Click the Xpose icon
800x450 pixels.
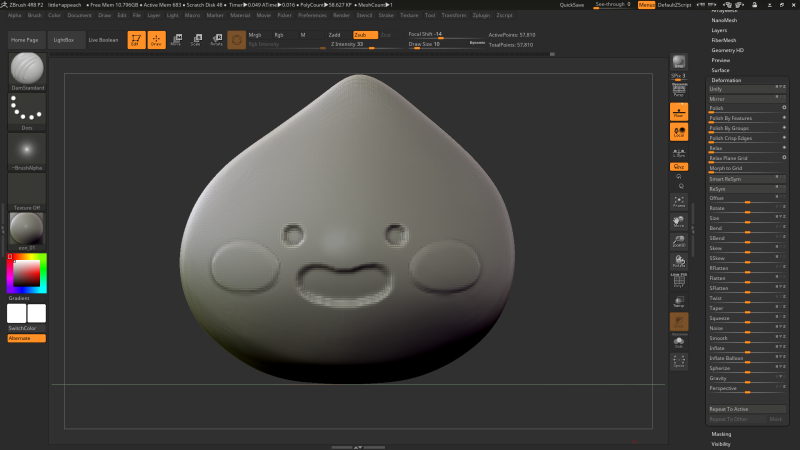[679, 361]
